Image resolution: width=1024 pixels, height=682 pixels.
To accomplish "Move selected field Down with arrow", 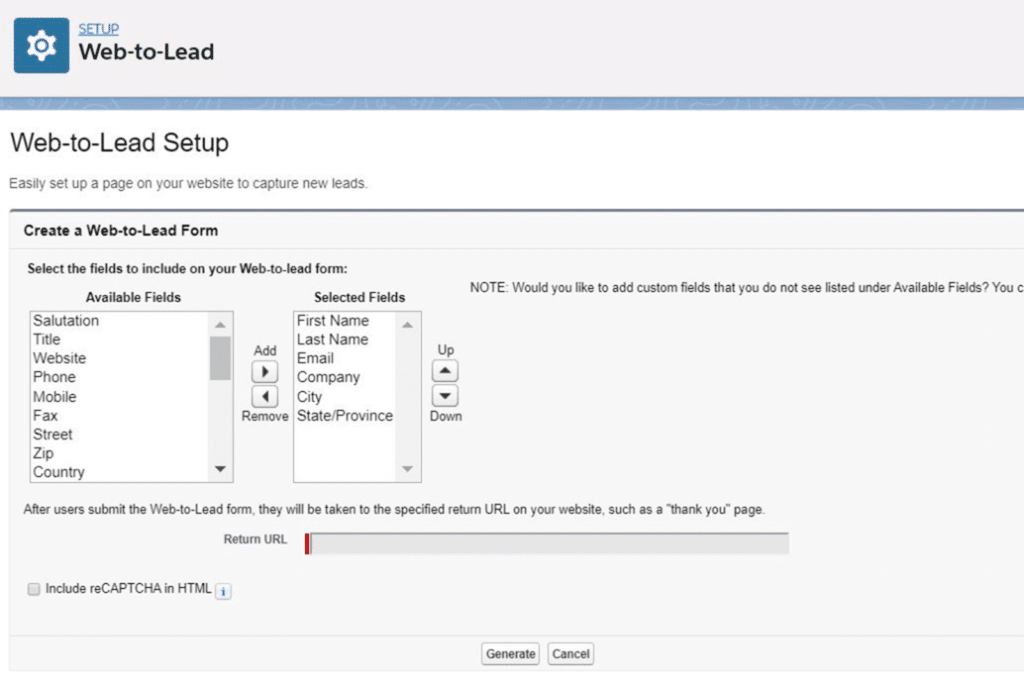I will pos(446,396).
